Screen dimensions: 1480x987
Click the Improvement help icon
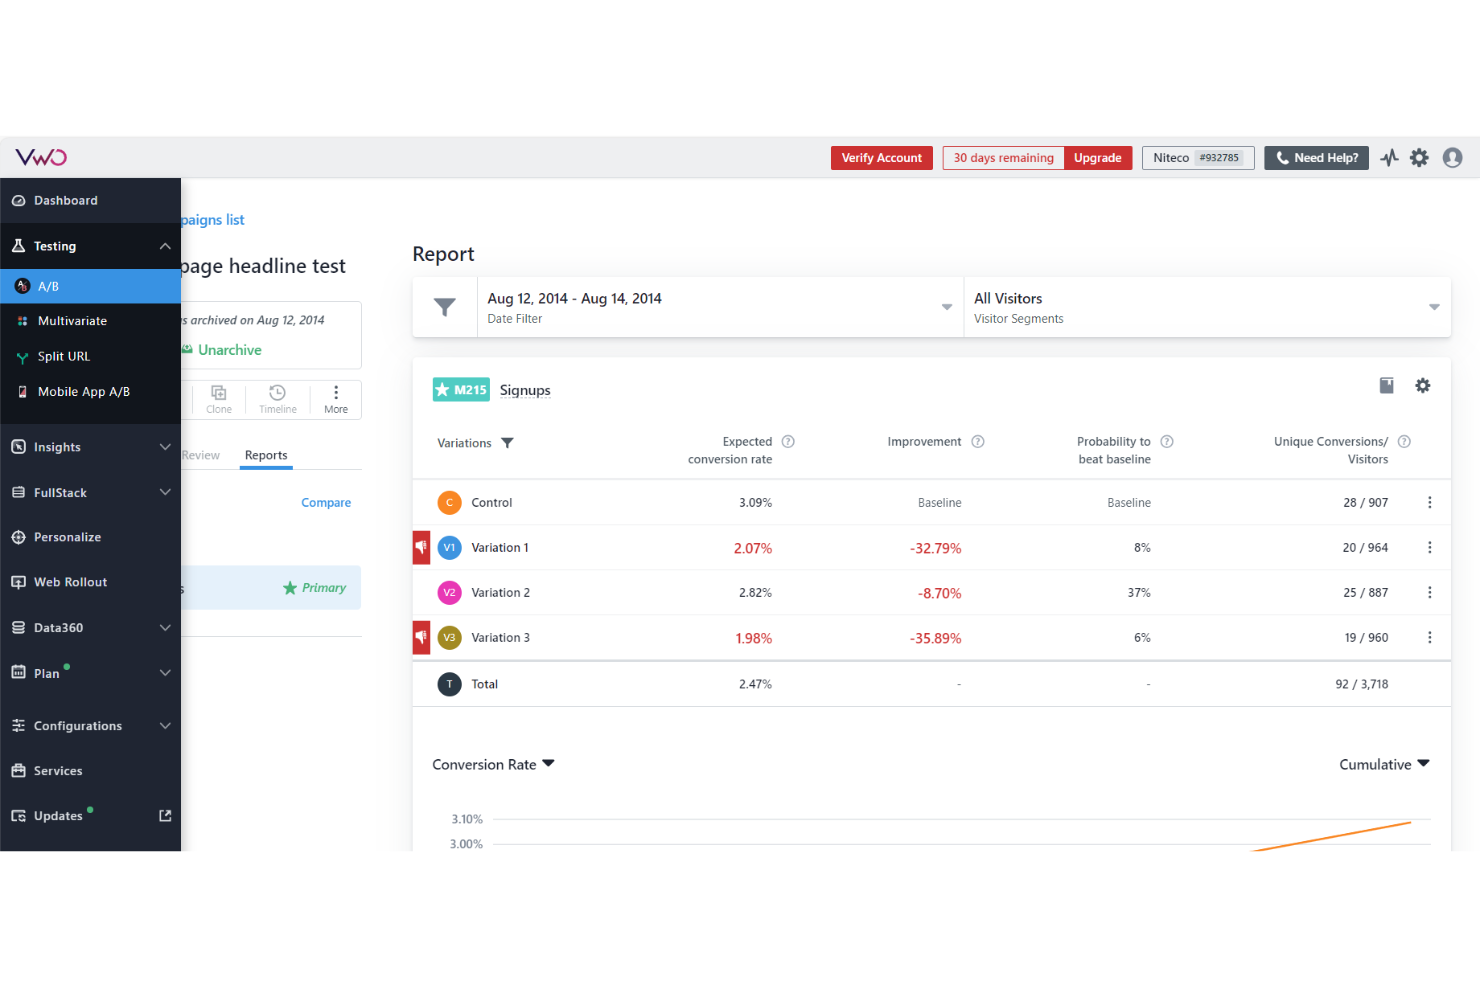pos(978,442)
